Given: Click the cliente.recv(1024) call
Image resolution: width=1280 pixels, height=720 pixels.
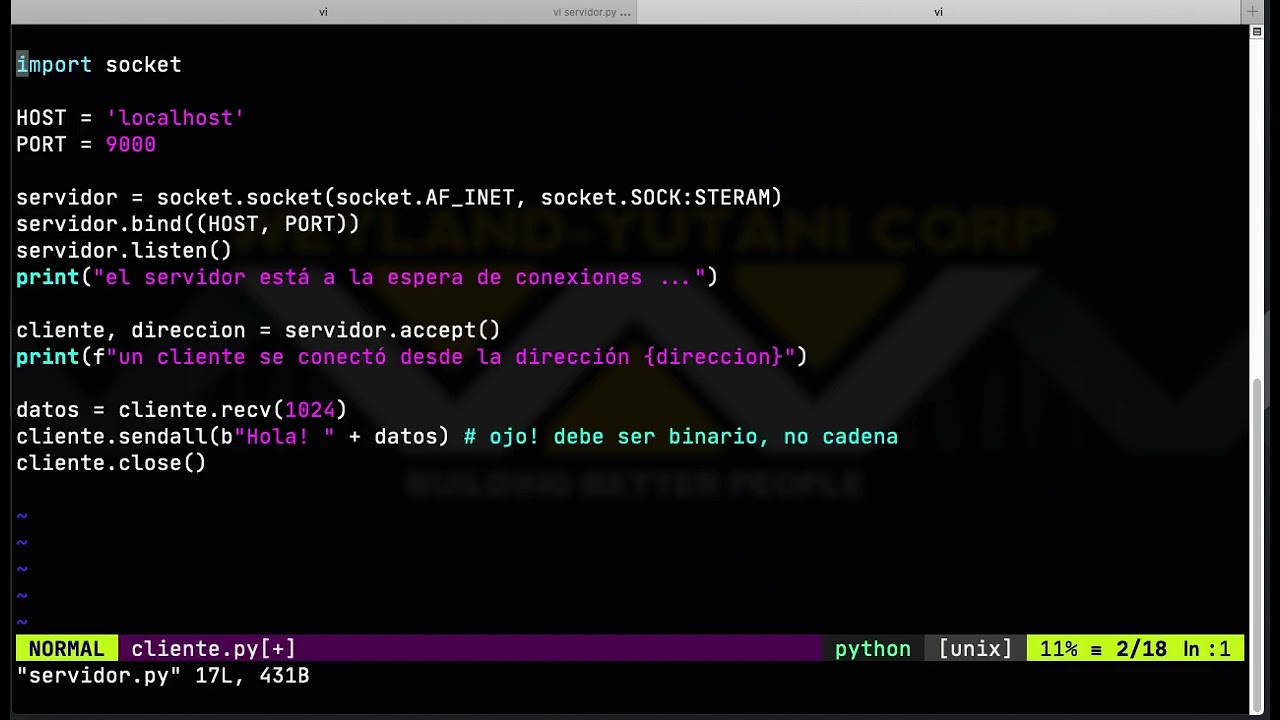Looking at the screenshot, I should [233, 410].
